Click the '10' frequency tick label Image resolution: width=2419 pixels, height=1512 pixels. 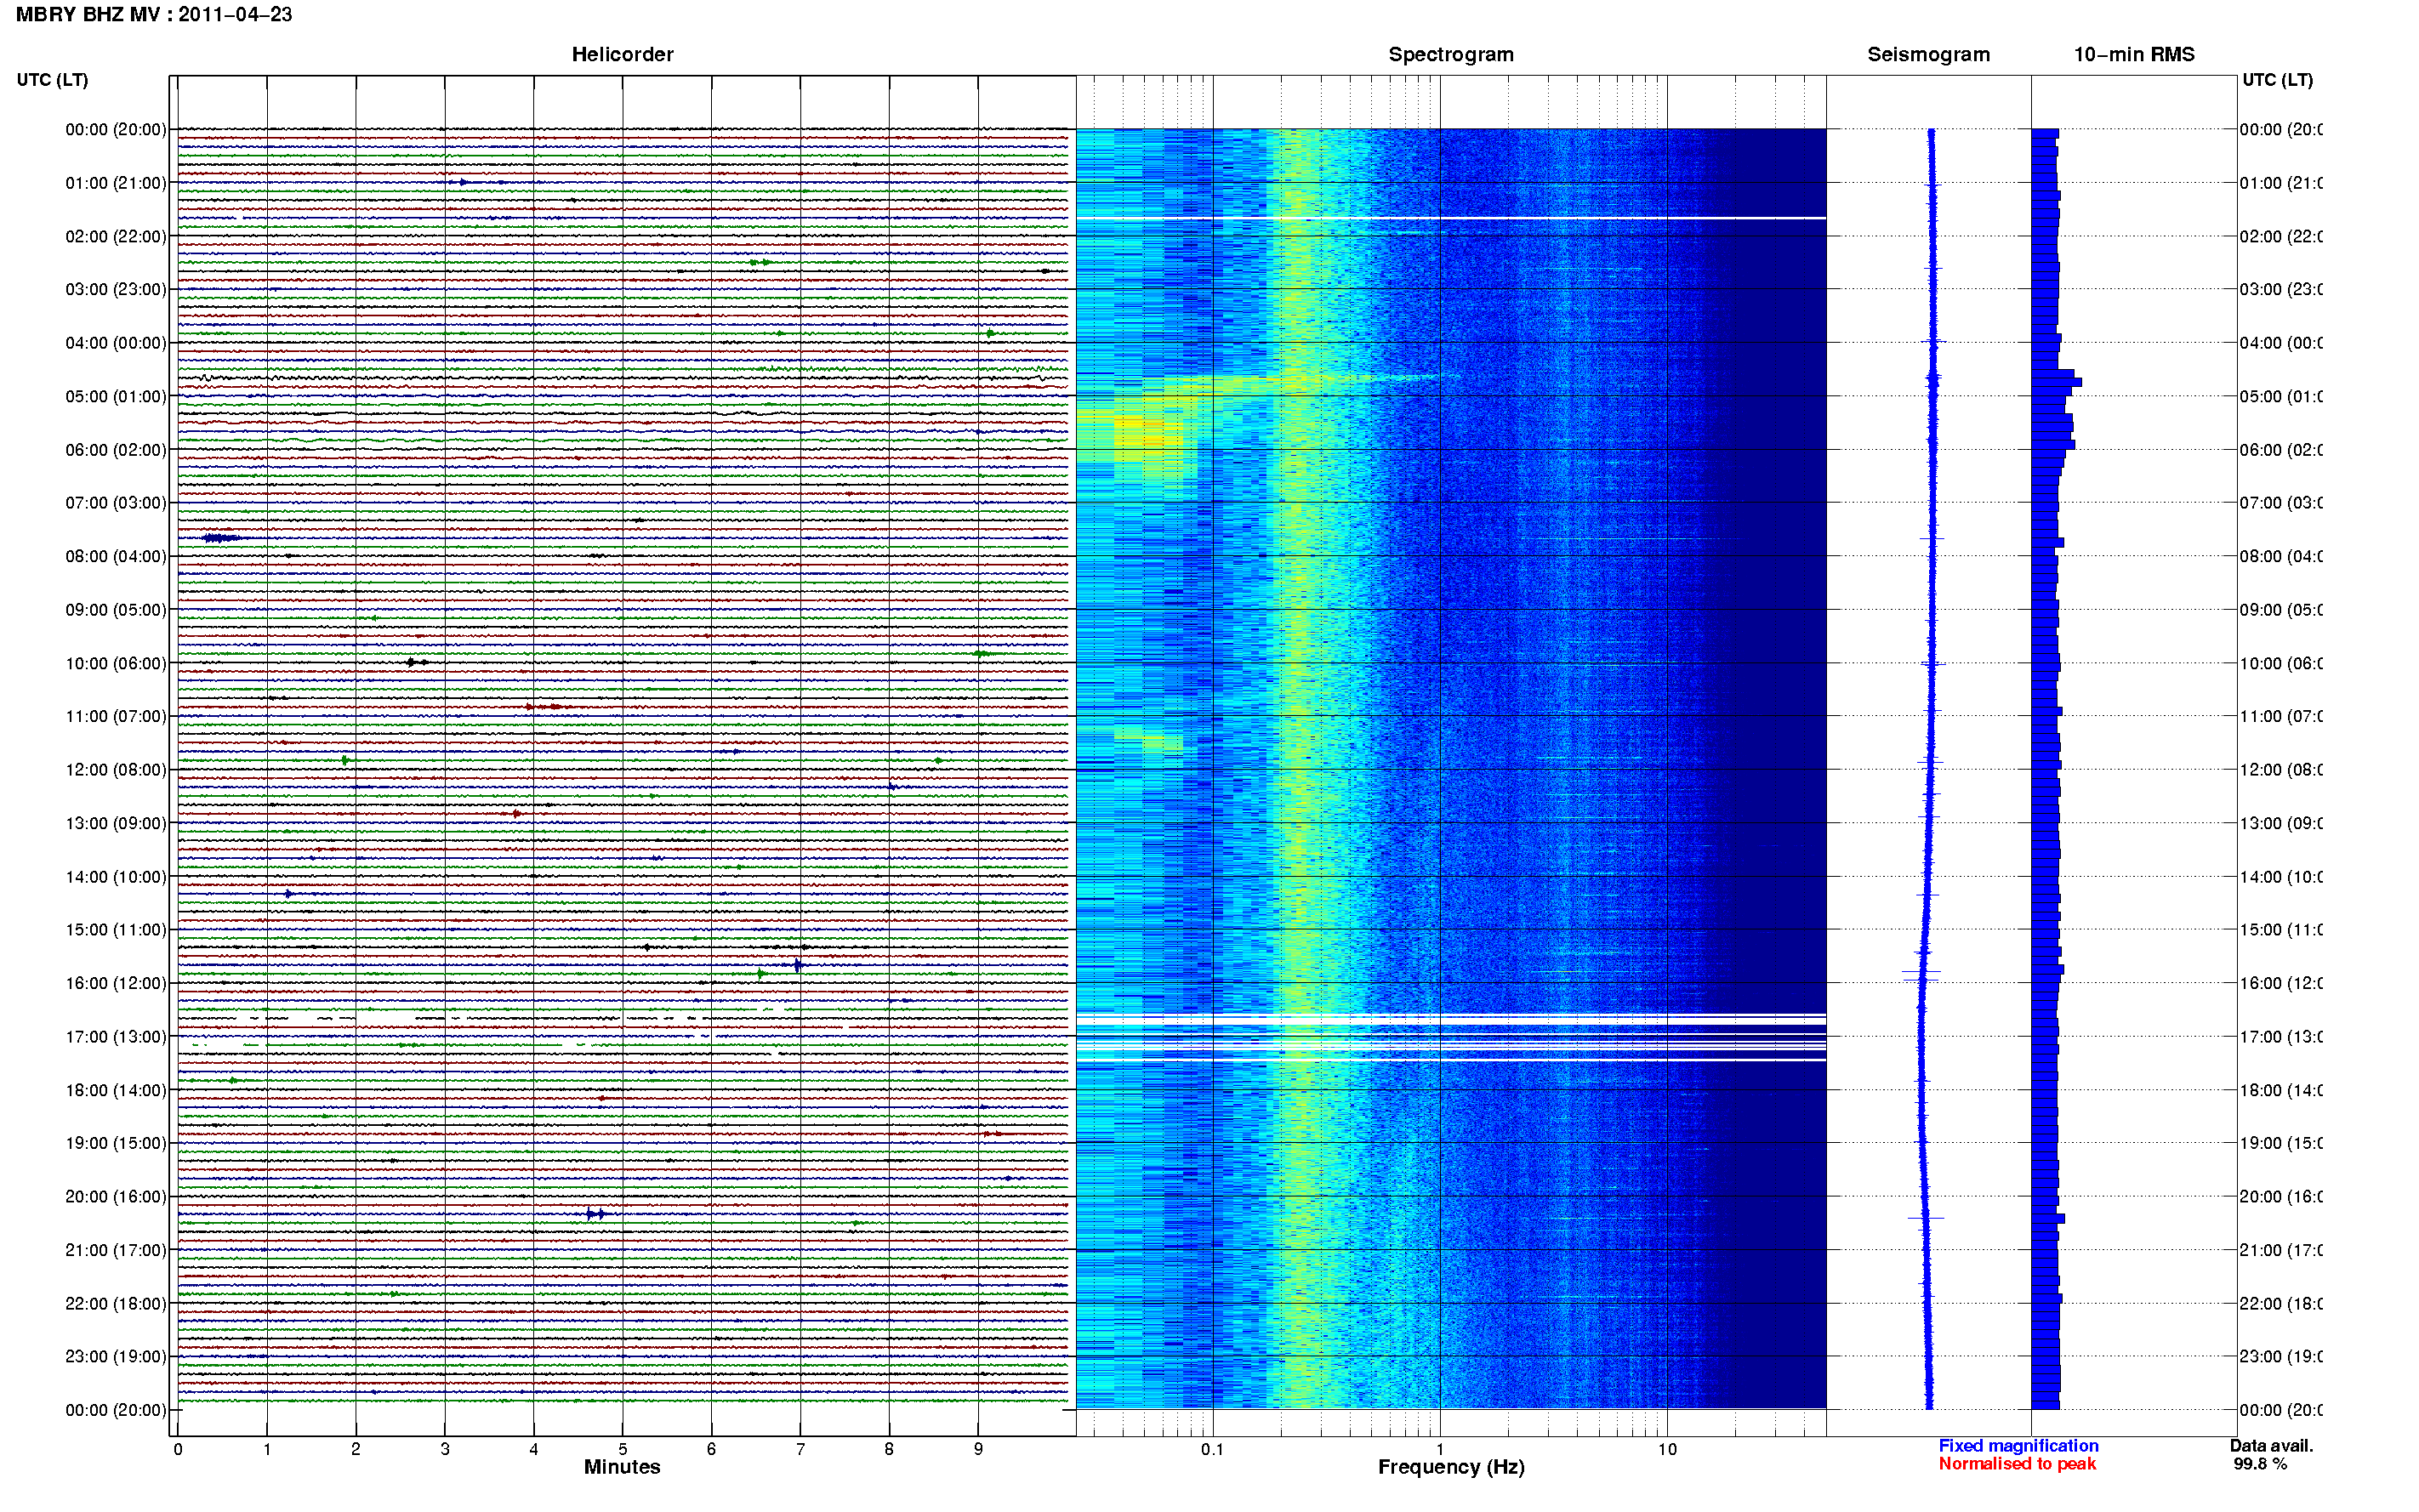(1667, 1449)
